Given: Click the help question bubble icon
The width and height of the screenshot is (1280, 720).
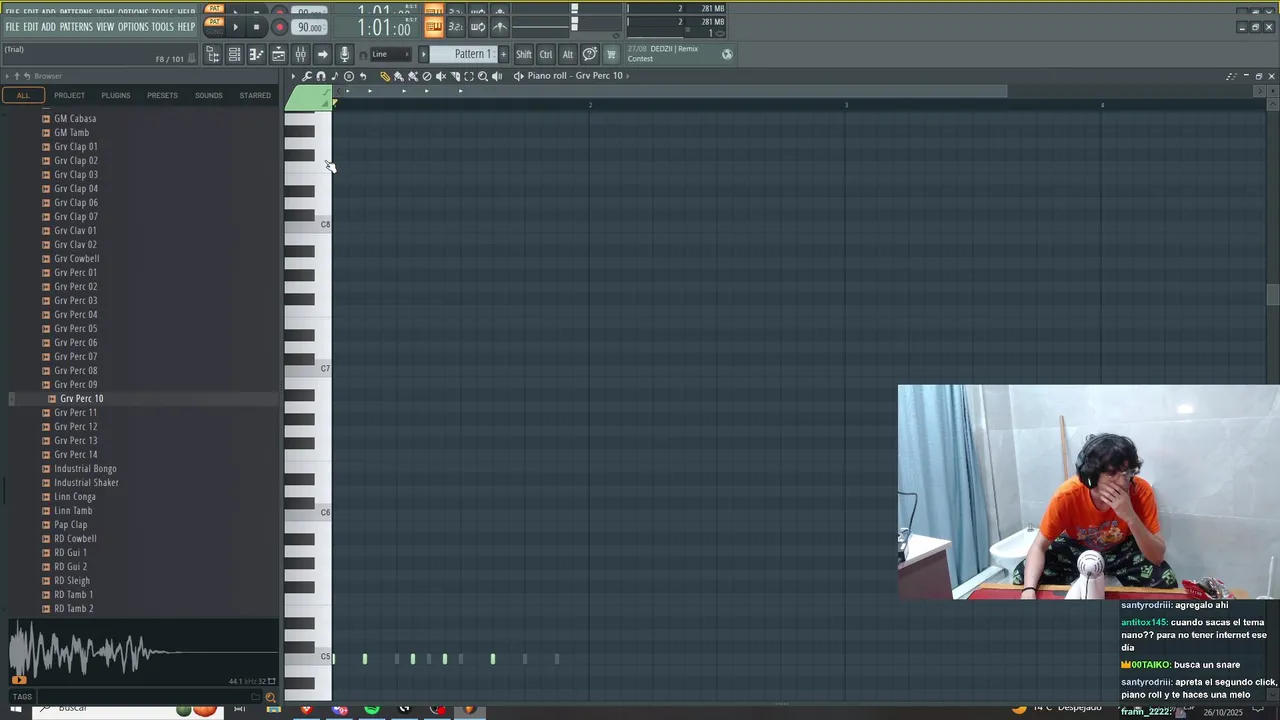Looking at the screenshot, I should pos(590,54).
